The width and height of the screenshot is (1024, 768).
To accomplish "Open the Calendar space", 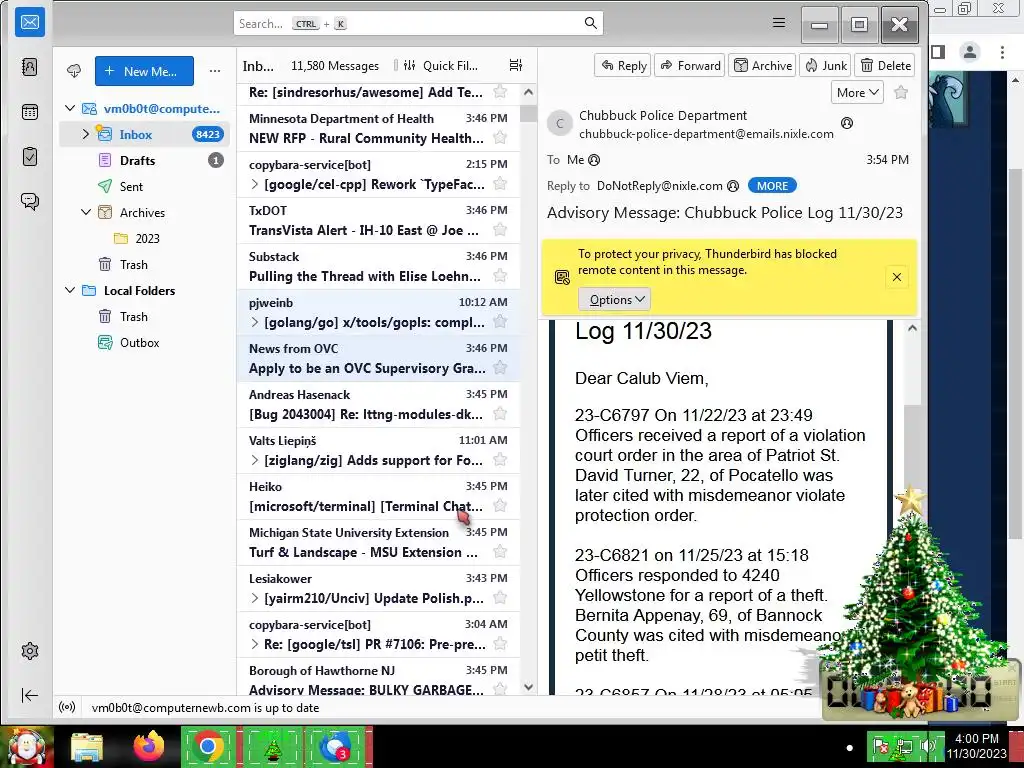I will (x=30, y=112).
